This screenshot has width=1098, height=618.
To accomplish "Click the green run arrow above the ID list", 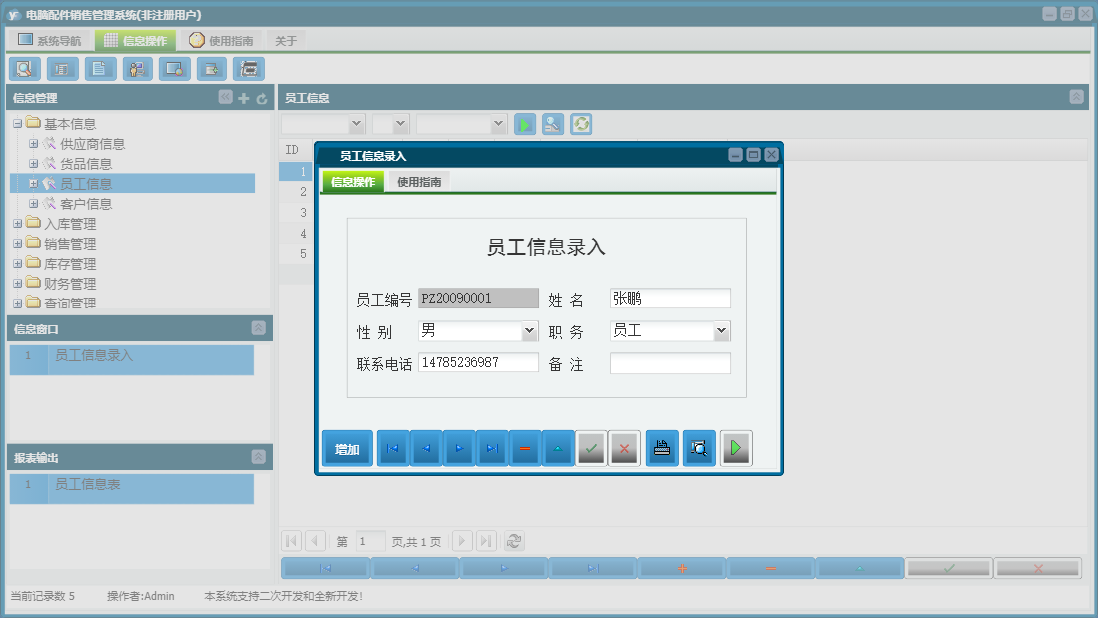I will (x=524, y=124).
